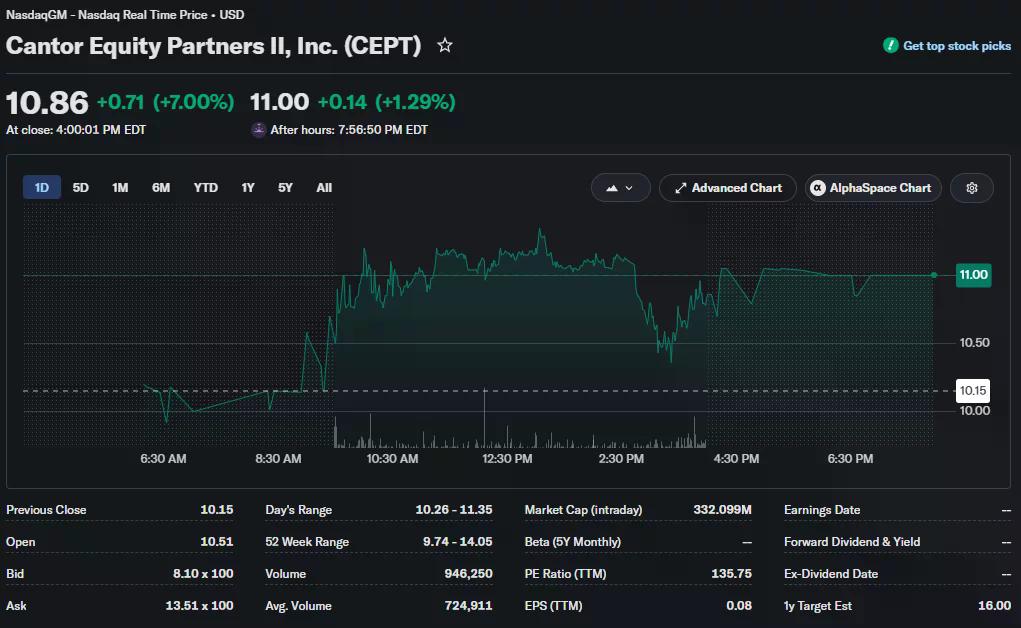
Task: Click the after hours moon icon
Action: pos(259,130)
